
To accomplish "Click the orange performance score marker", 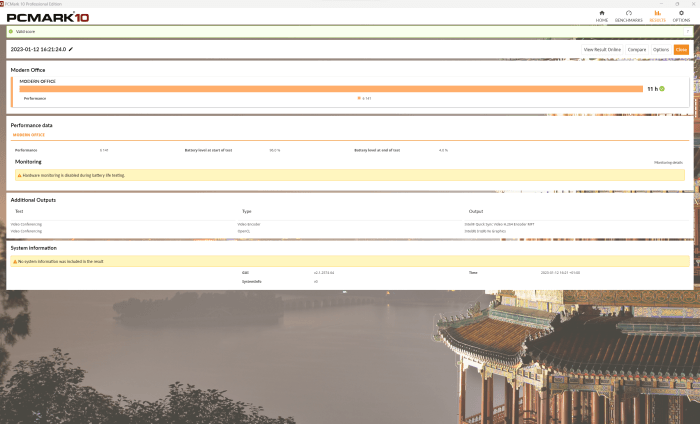I will (x=359, y=98).
